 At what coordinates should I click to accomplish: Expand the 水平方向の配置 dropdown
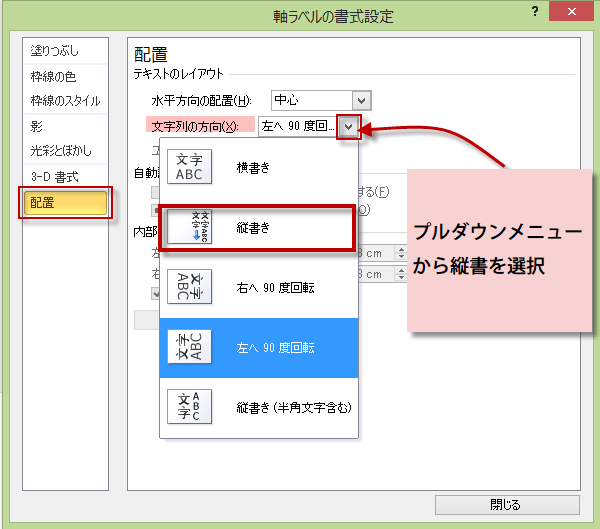click(x=361, y=100)
